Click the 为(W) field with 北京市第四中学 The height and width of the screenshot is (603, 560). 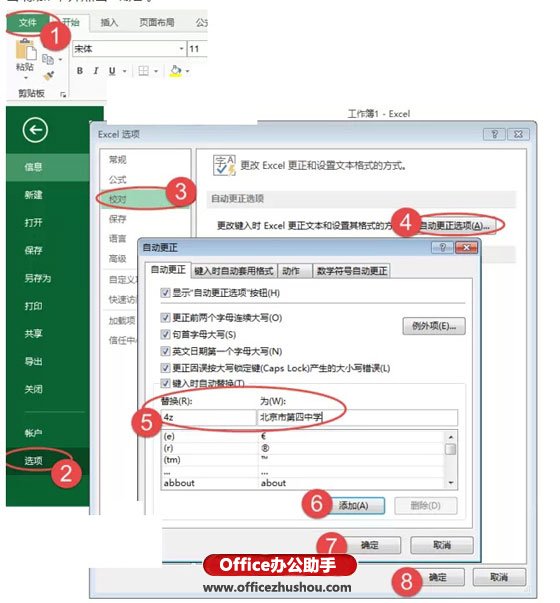click(357, 418)
